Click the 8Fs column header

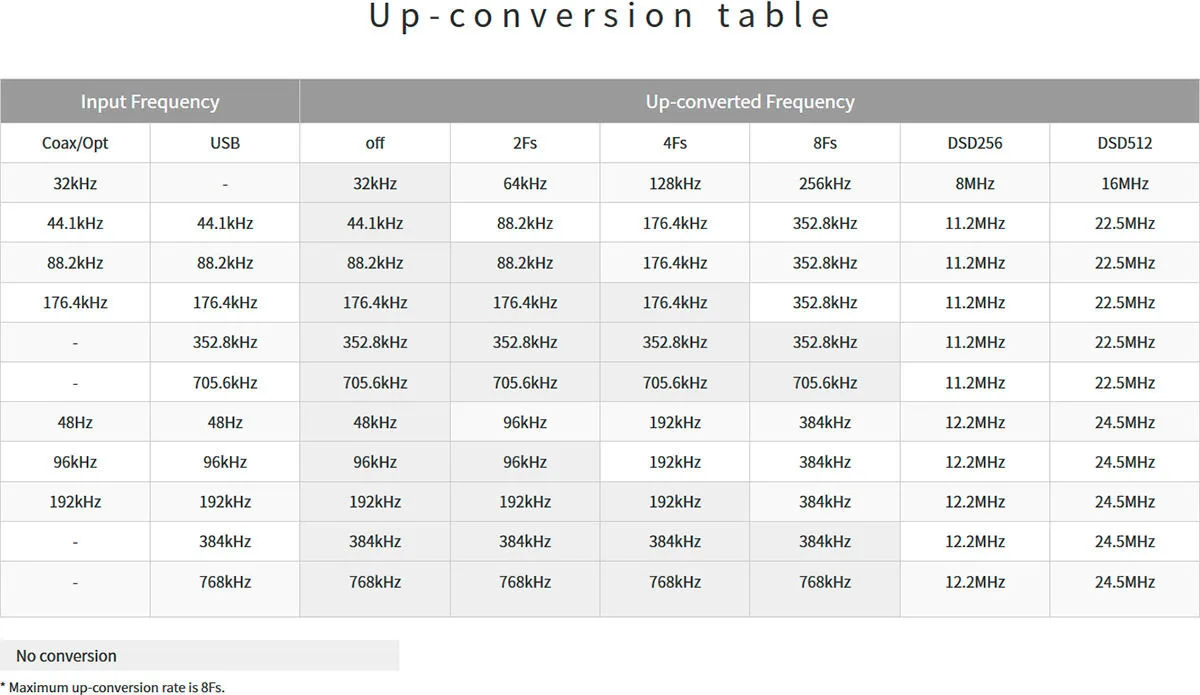tap(825, 143)
